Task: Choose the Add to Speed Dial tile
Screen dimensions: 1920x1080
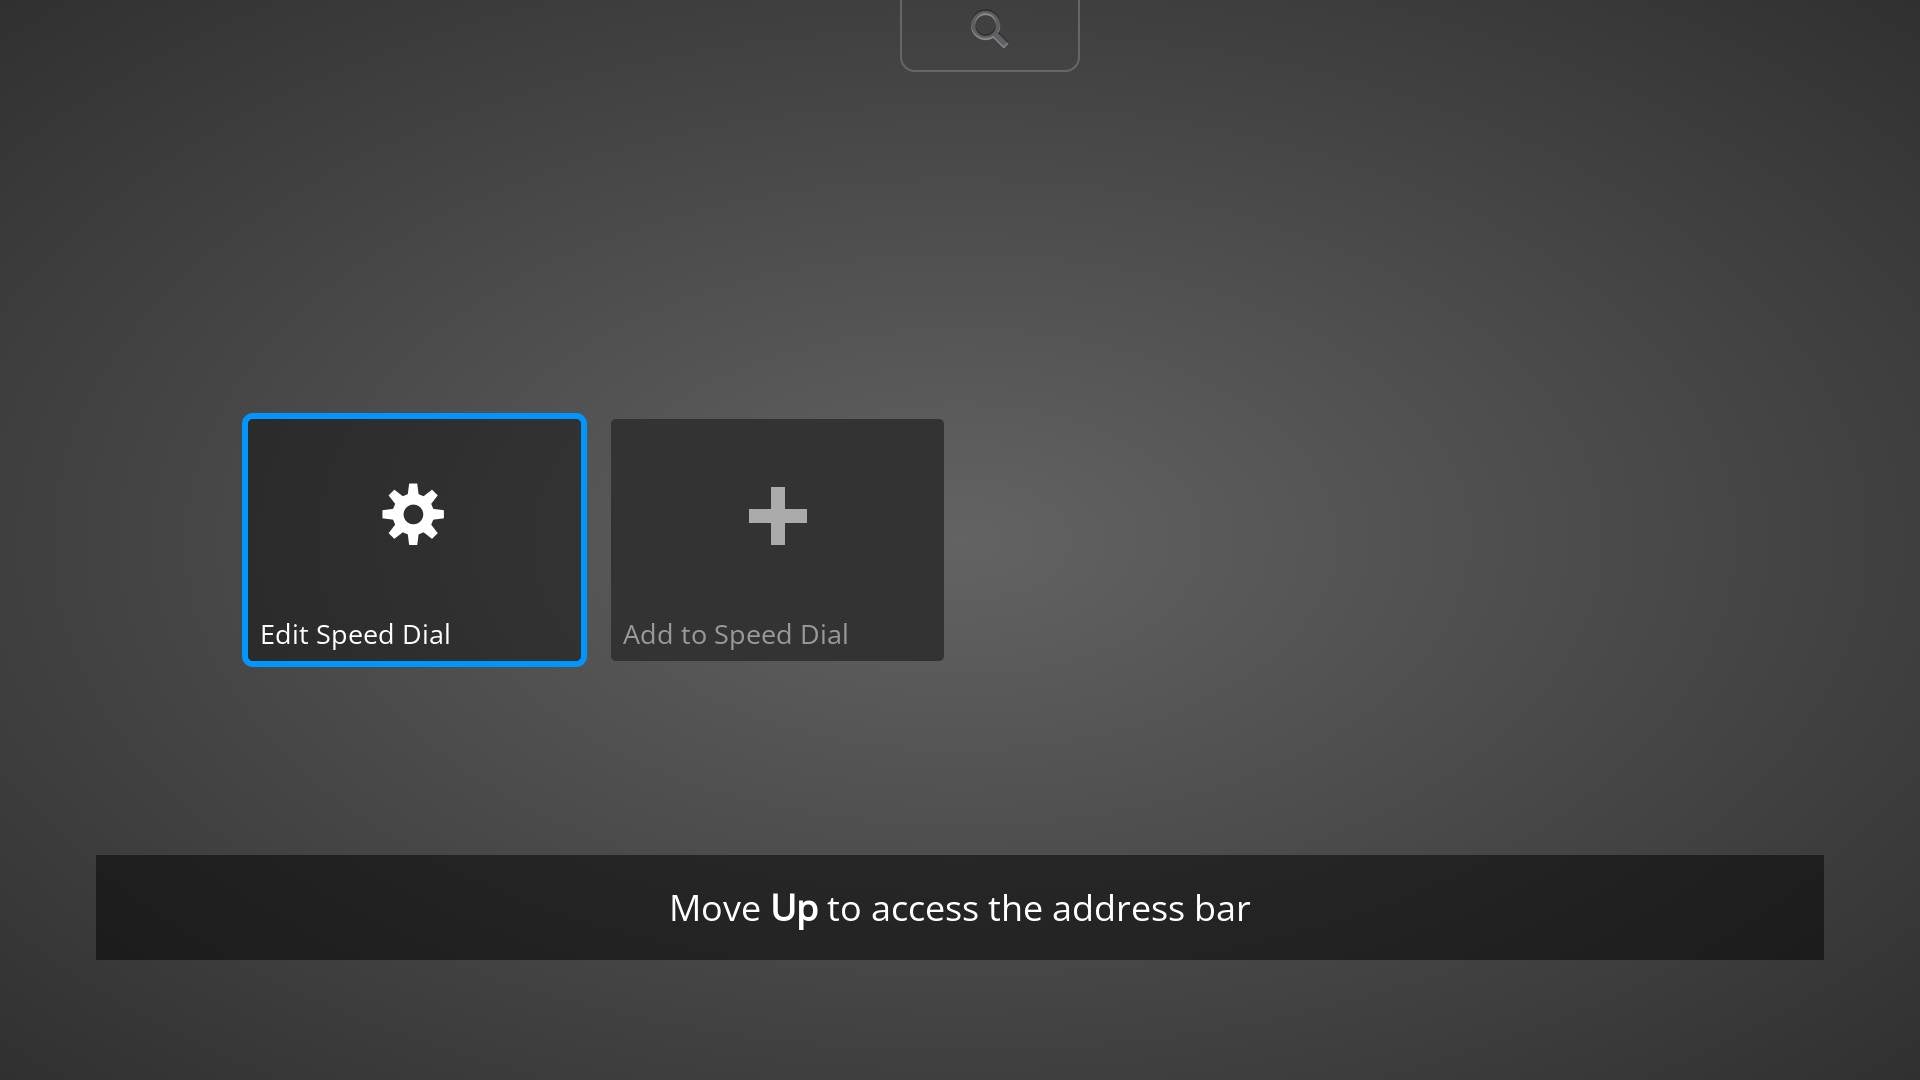Action: pos(777,540)
